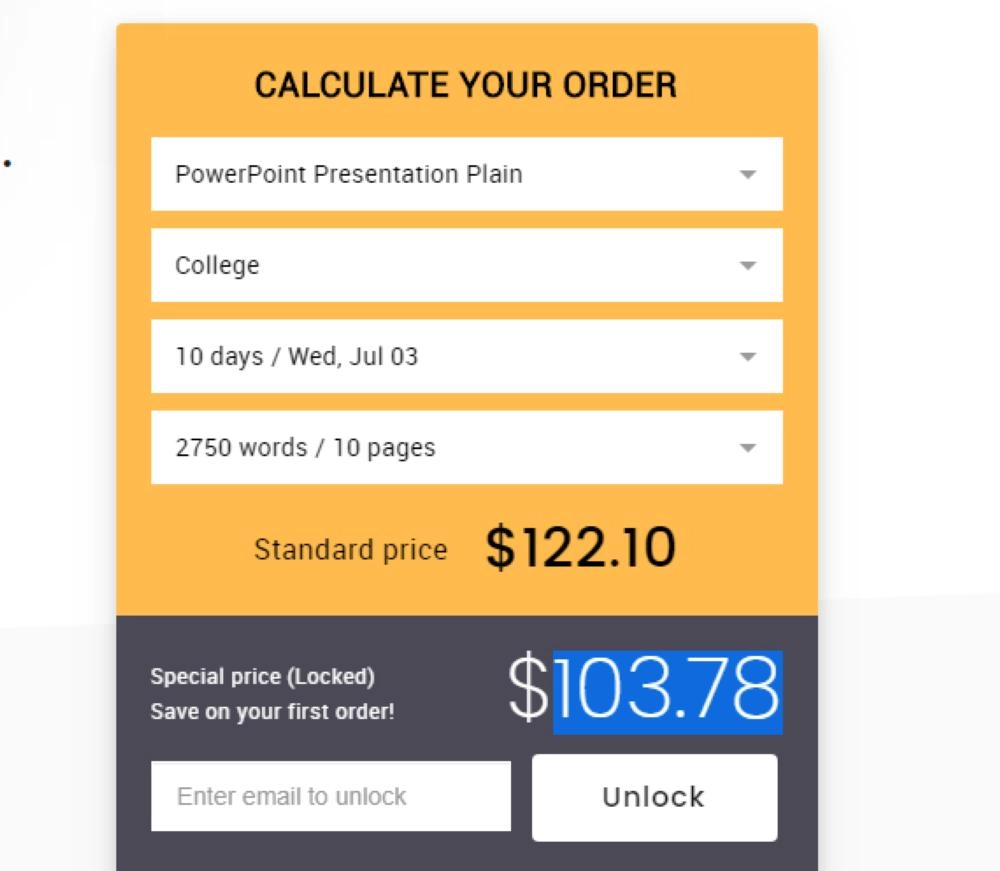The height and width of the screenshot is (871, 1000).
Task: Click the dollar sign before the special price
Action: click(x=528, y=690)
